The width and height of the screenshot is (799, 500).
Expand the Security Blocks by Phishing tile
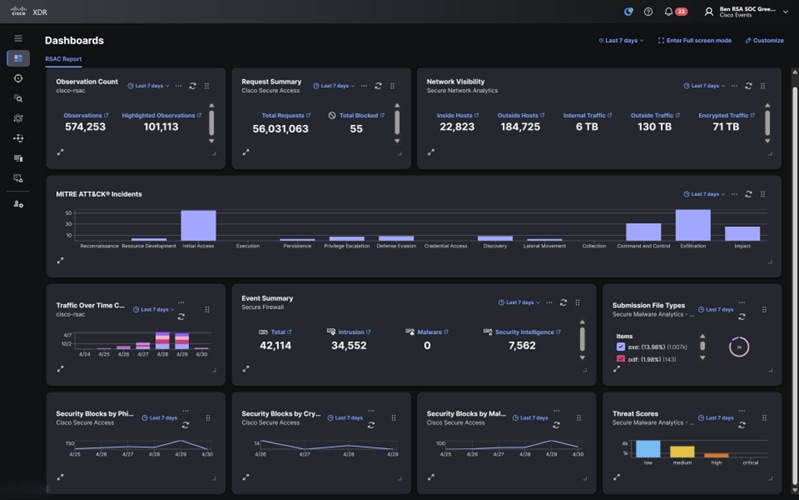(60, 477)
